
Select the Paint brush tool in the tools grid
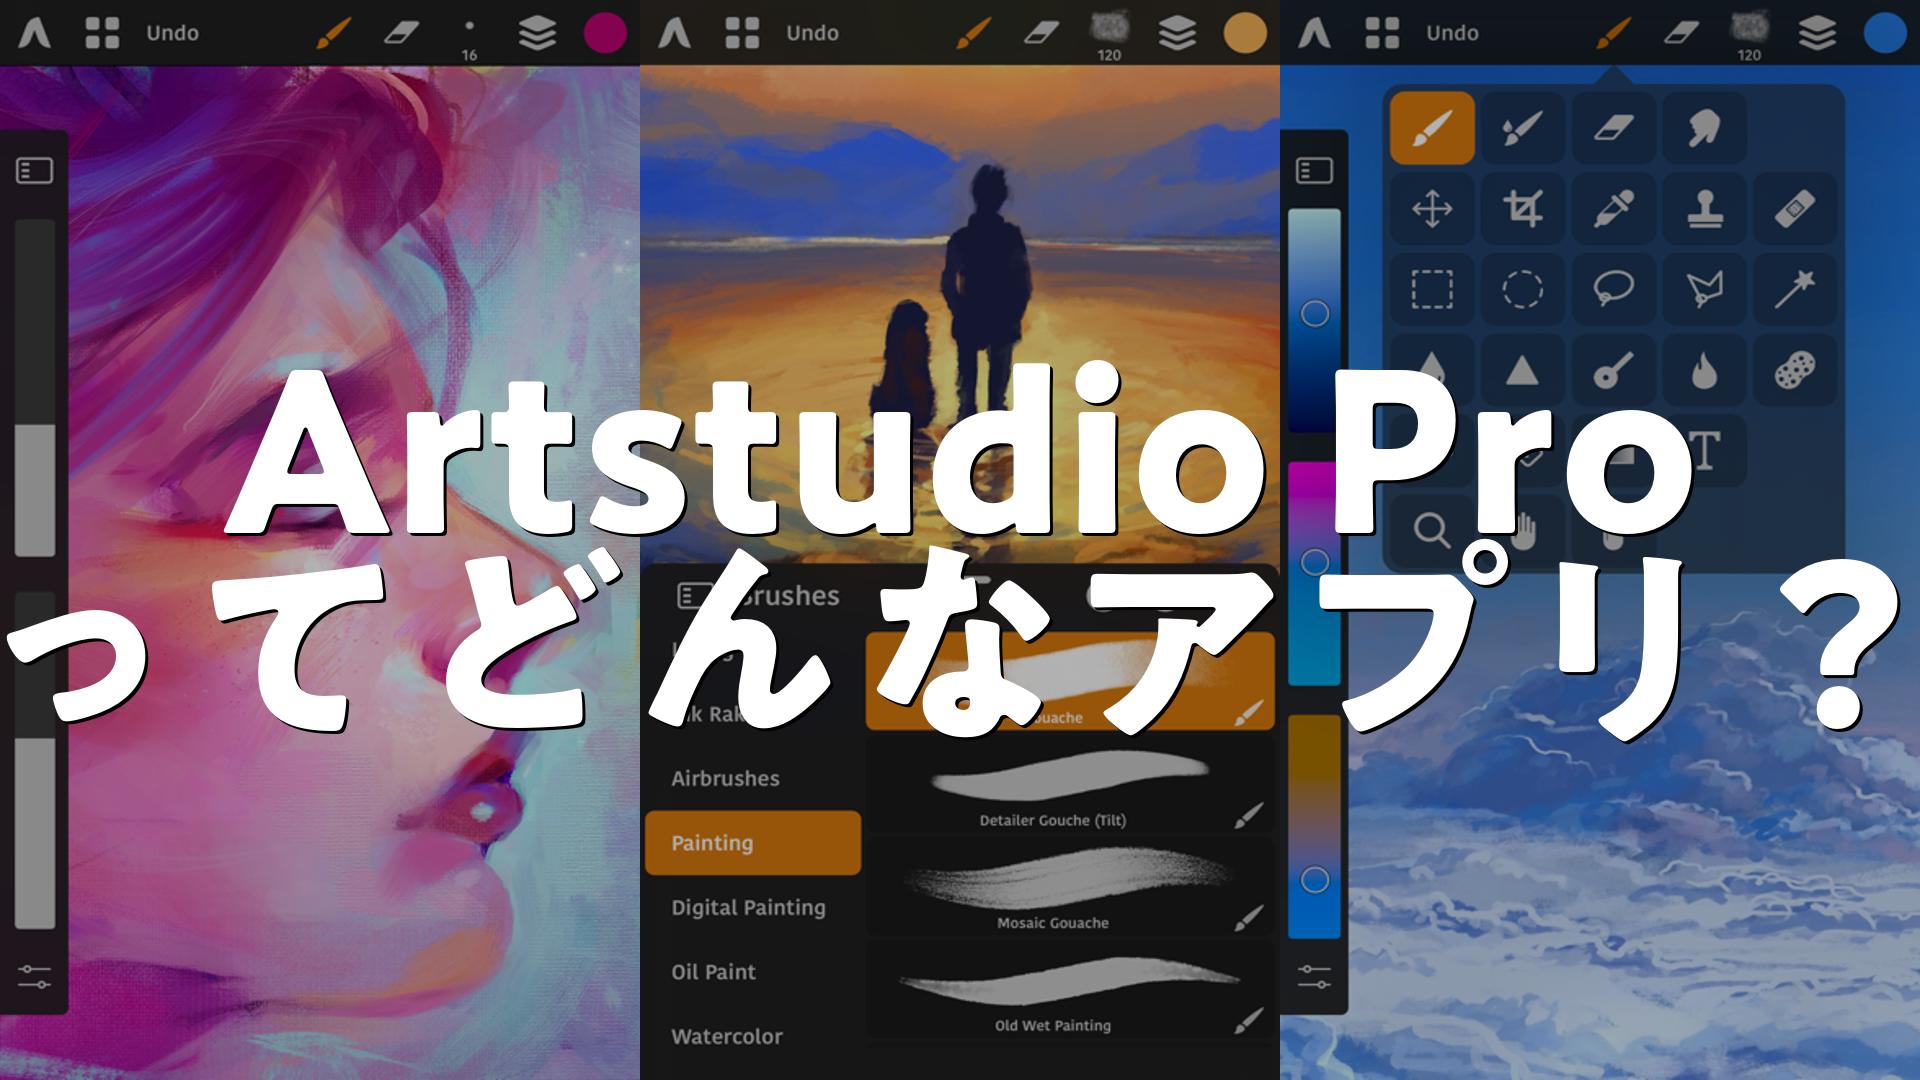pos(1432,128)
